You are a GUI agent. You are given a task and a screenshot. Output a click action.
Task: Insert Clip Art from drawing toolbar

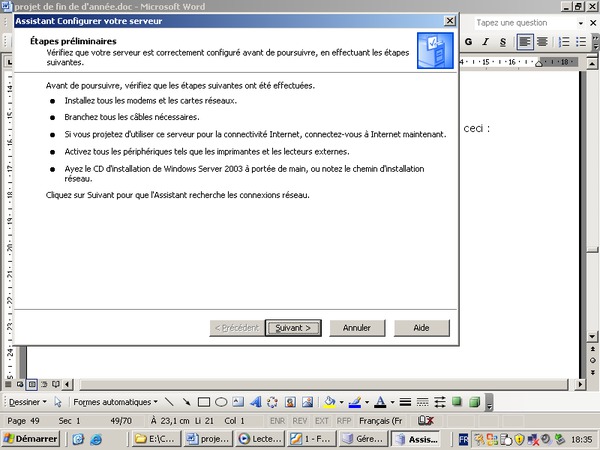[x=290, y=402]
